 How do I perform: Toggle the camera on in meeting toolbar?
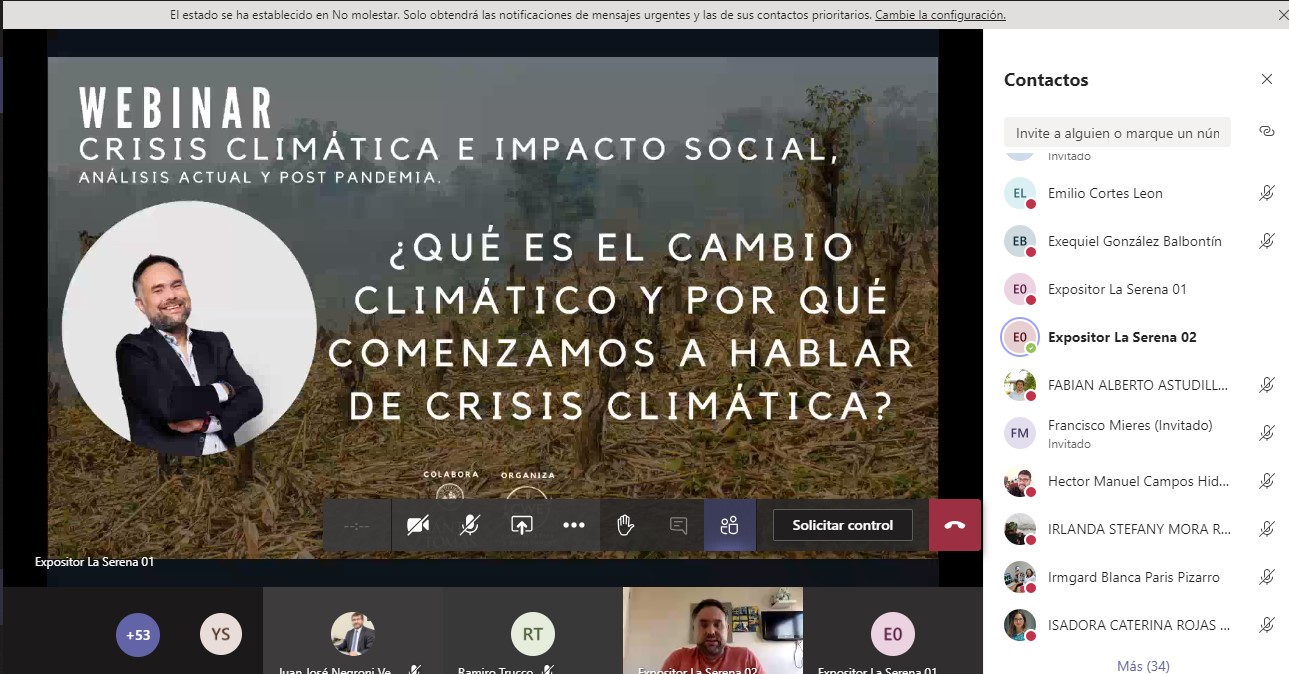click(x=418, y=525)
